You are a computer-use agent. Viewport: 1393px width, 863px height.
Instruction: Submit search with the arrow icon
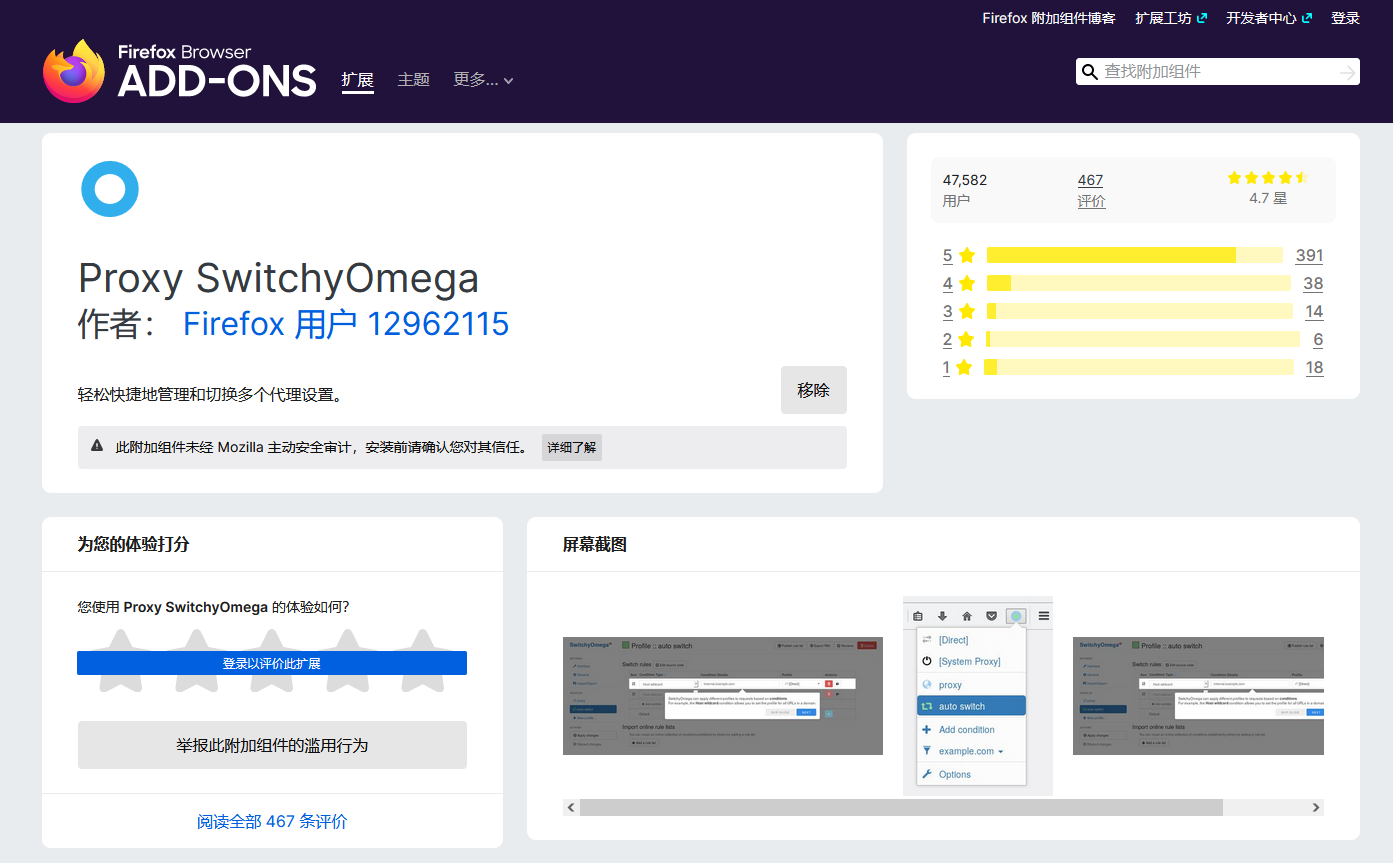point(1347,72)
